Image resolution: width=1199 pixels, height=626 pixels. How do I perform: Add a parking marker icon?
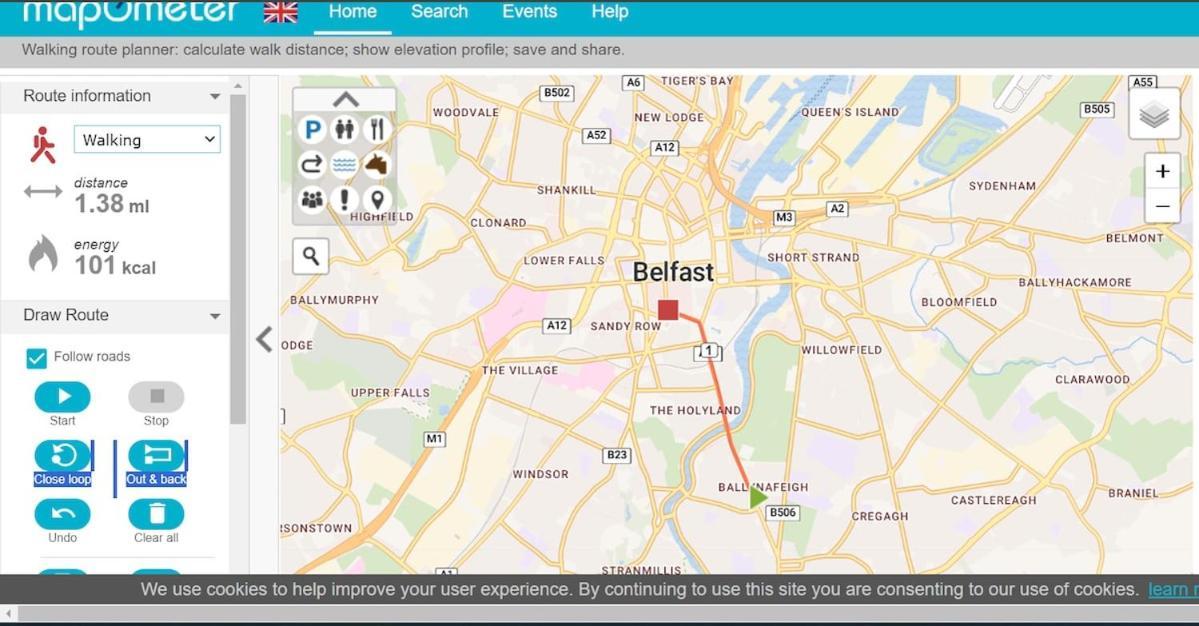[312, 129]
